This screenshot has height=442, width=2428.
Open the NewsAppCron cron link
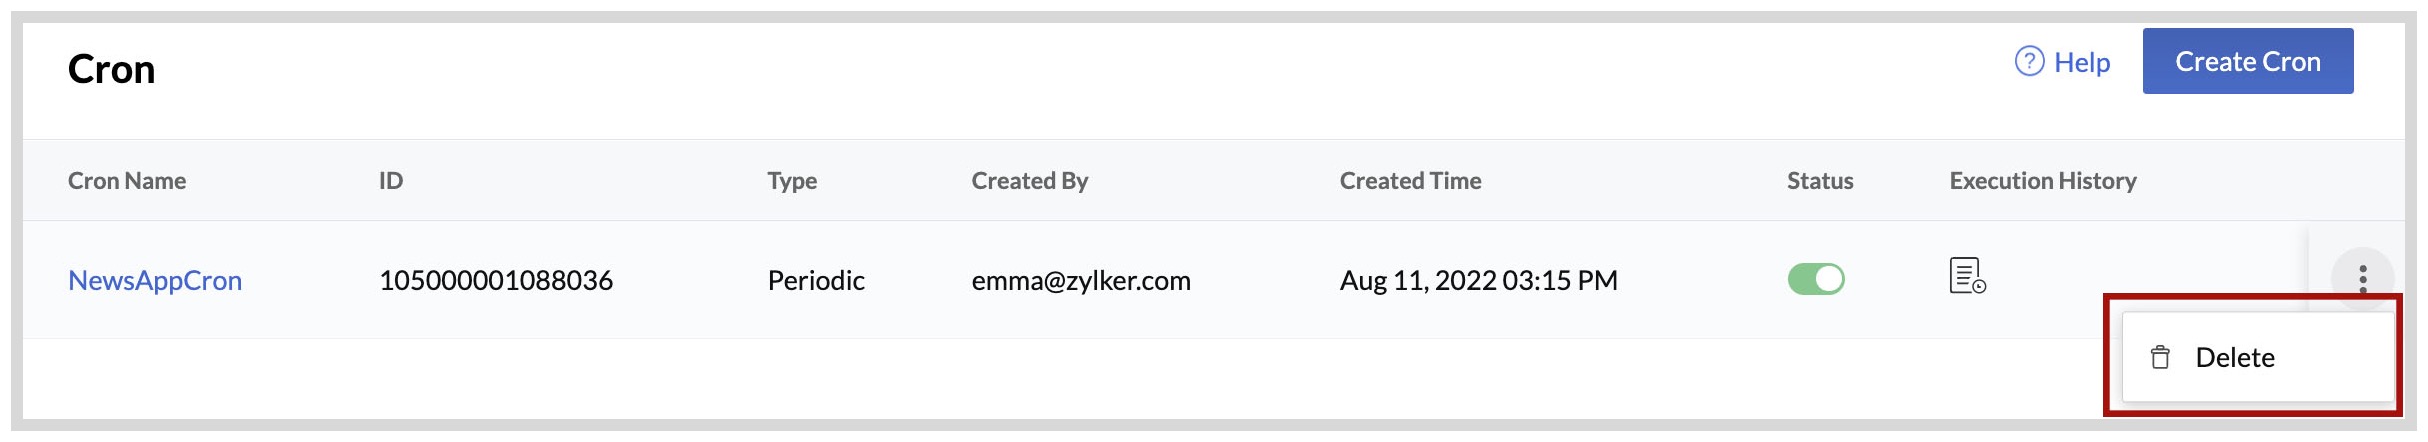155,280
